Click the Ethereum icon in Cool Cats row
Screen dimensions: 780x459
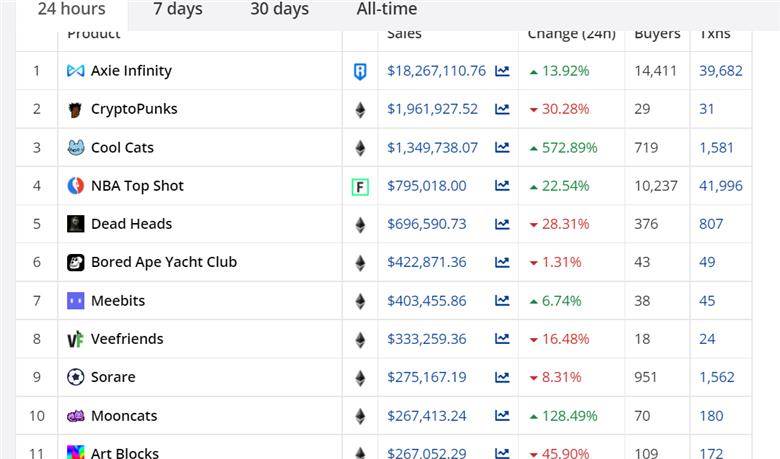[x=360, y=148]
